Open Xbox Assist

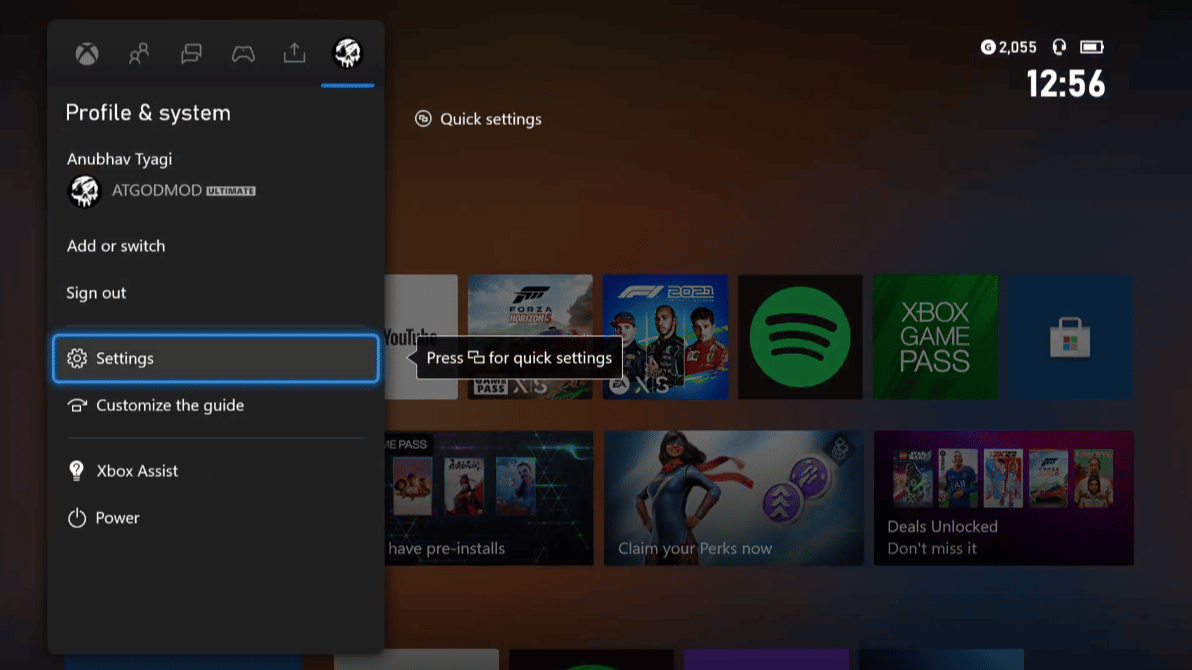click(216, 471)
